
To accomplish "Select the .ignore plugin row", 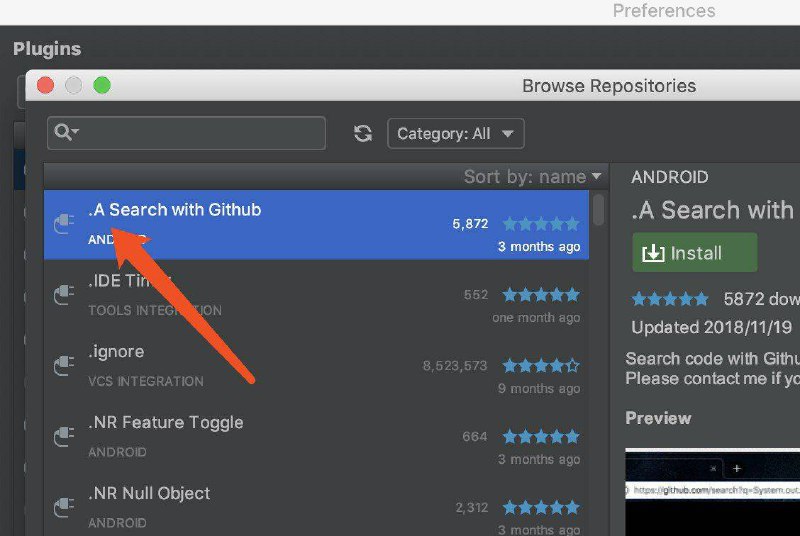I will click(300, 366).
